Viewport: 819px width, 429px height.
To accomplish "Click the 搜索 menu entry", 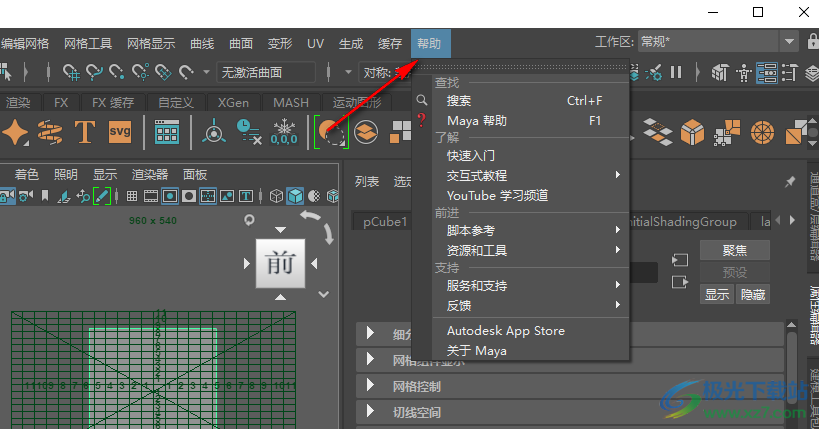I will pos(531,101).
